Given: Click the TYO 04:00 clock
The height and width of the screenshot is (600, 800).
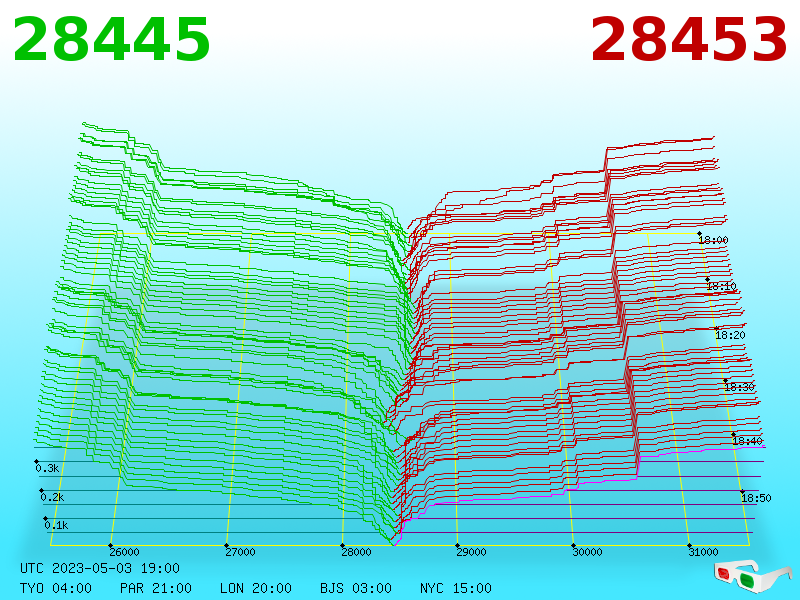Looking at the screenshot, I should 56,588.
